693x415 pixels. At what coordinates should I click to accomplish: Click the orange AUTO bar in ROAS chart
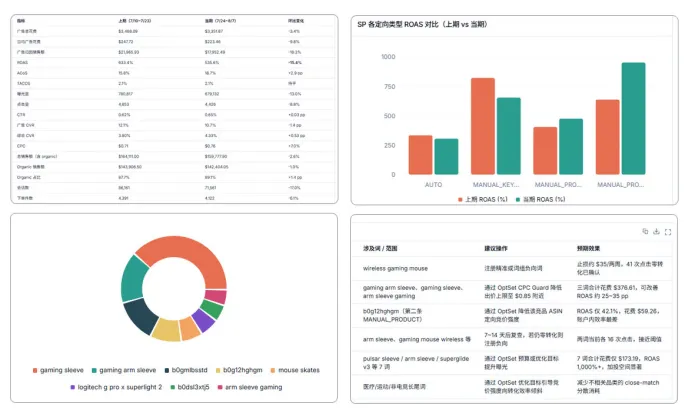[420, 155]
